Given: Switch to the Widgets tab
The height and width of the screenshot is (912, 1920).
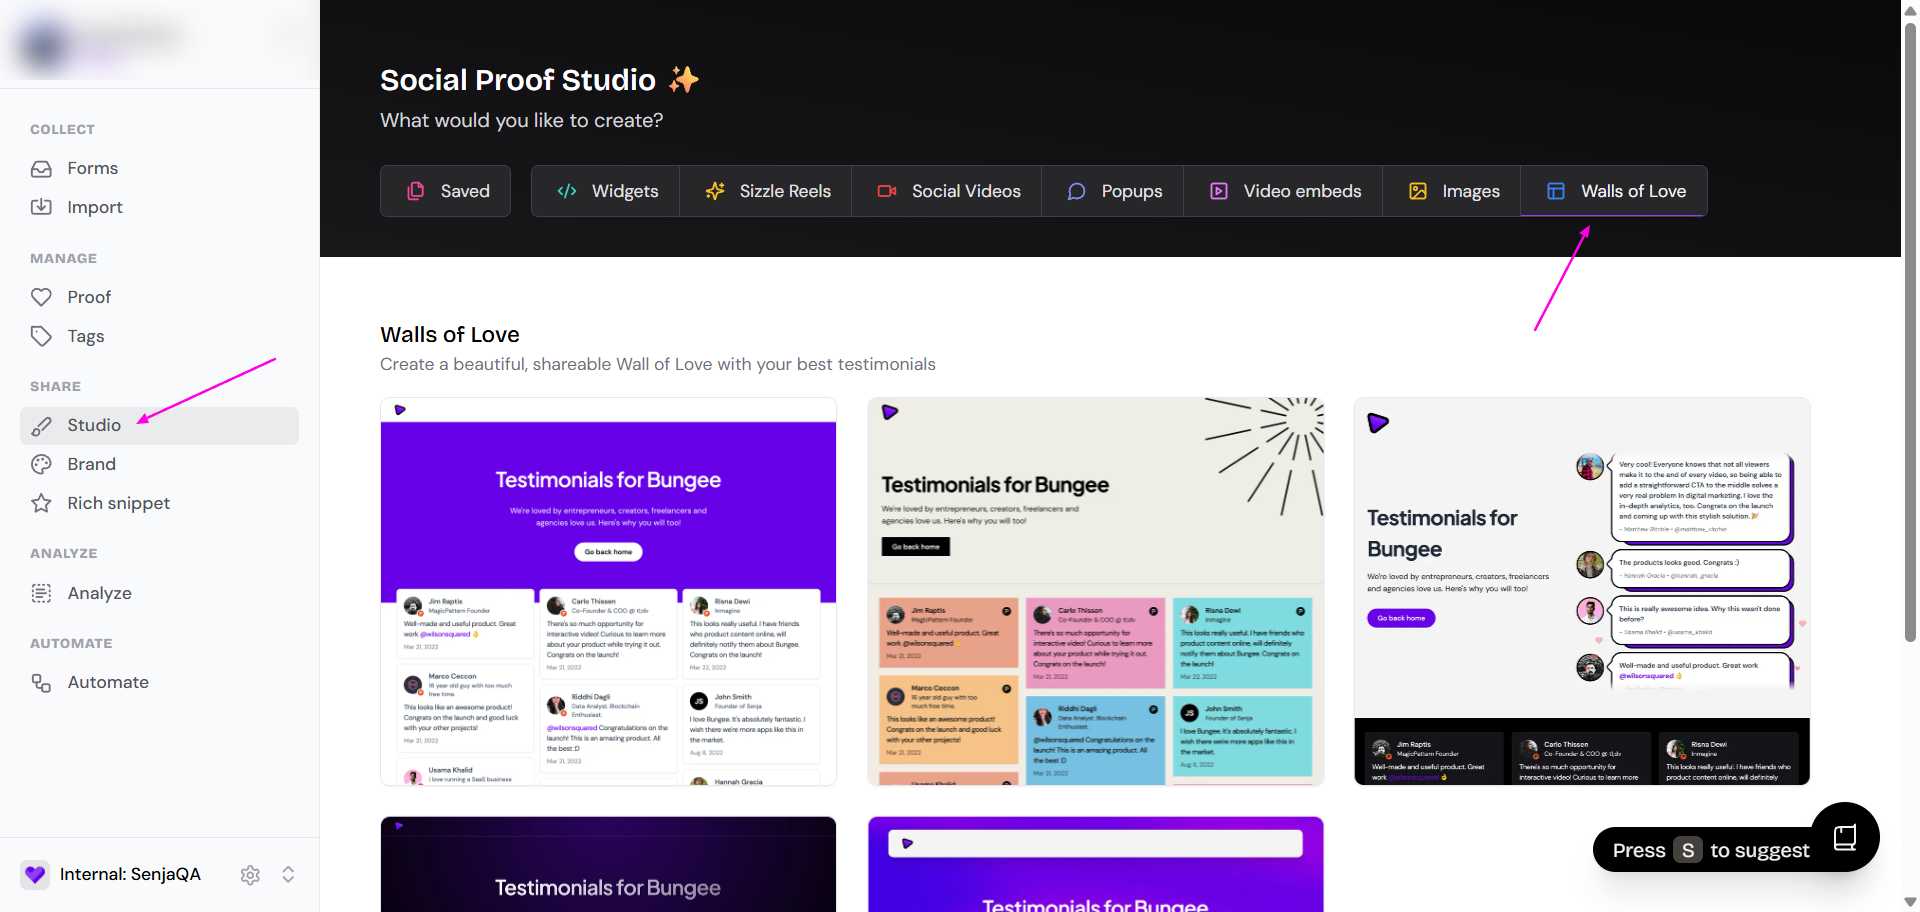Looking at the screenshot, I should pos(607,191).
